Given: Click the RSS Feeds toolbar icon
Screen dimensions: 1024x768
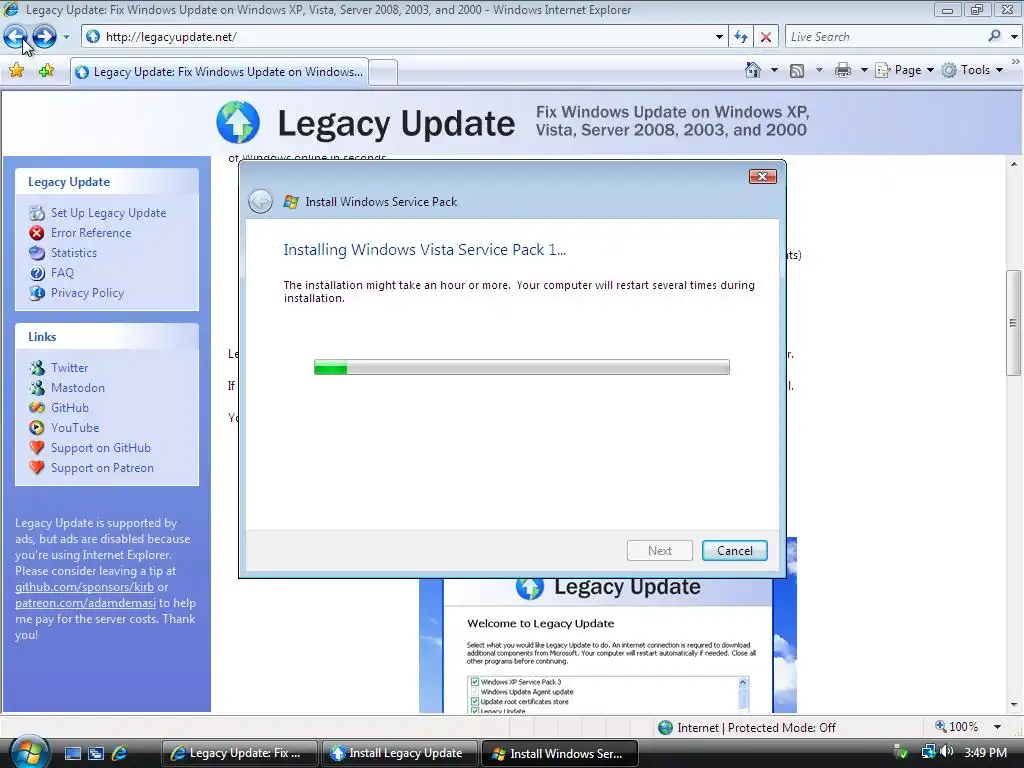Looking at the screenshot, I should click(x=797, y=70).
